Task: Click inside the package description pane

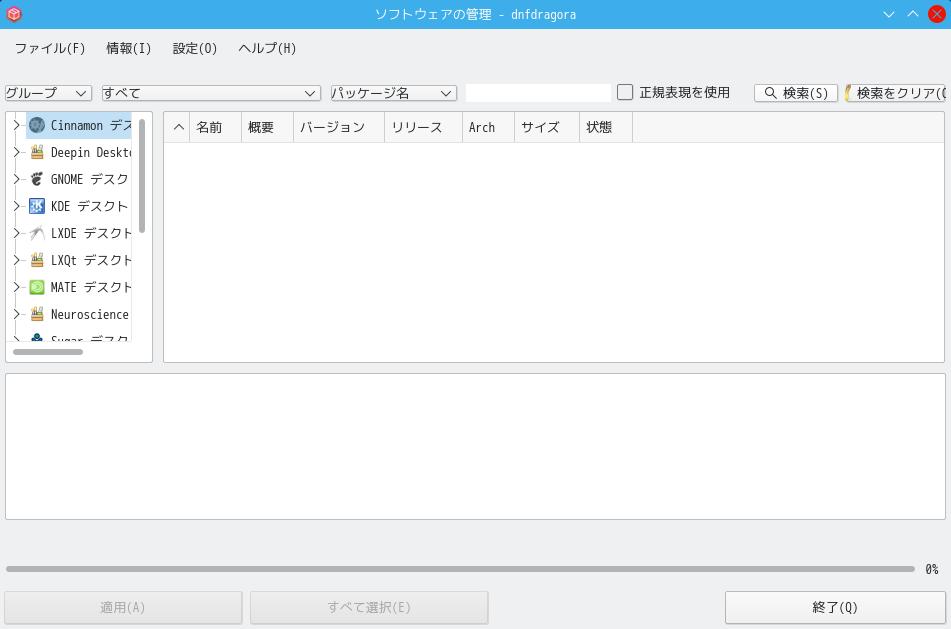Action: click(476, 446)
